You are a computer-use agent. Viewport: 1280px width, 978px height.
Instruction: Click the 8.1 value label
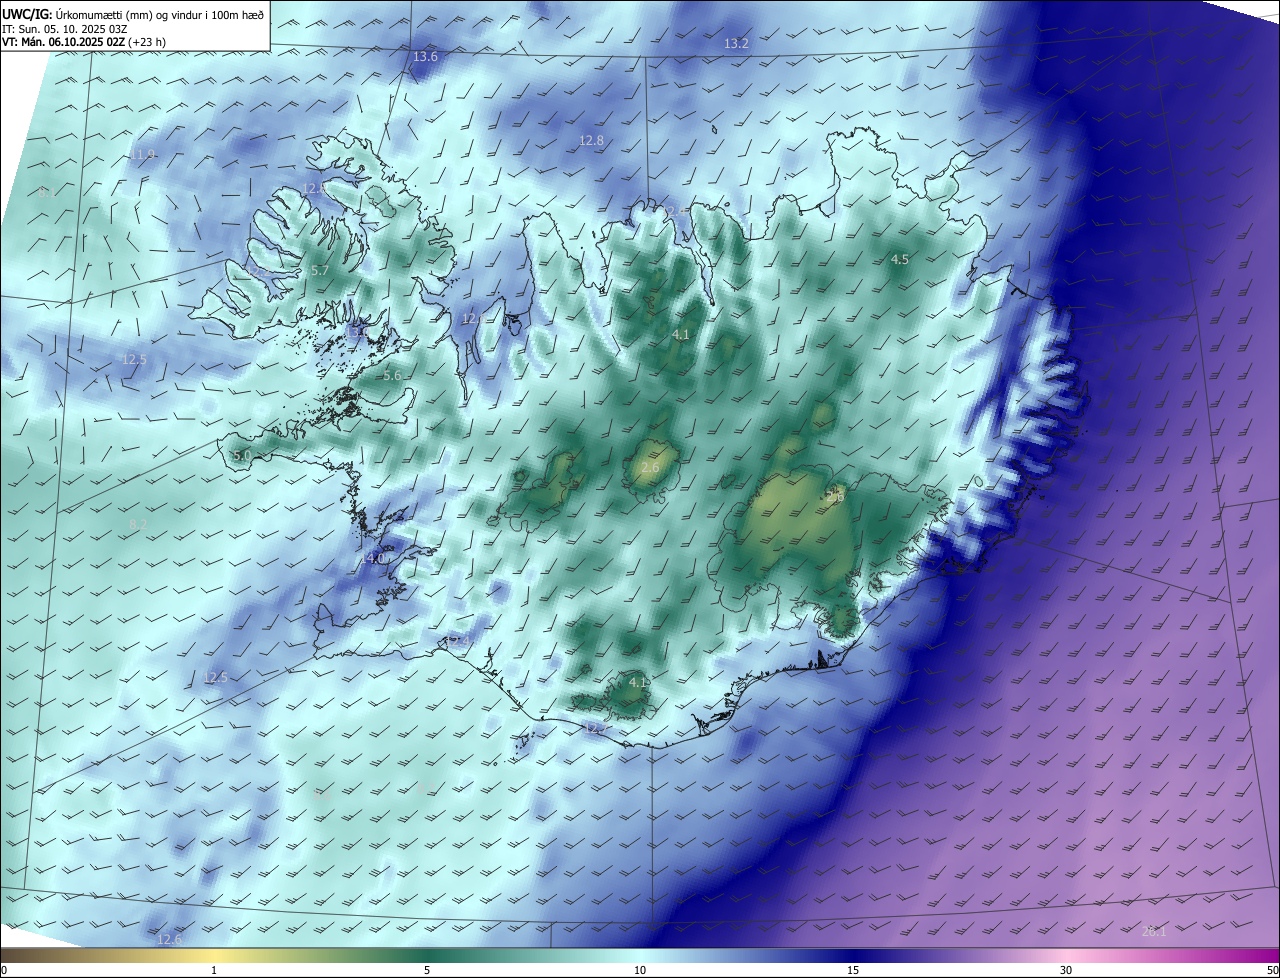tap(48, 192)
